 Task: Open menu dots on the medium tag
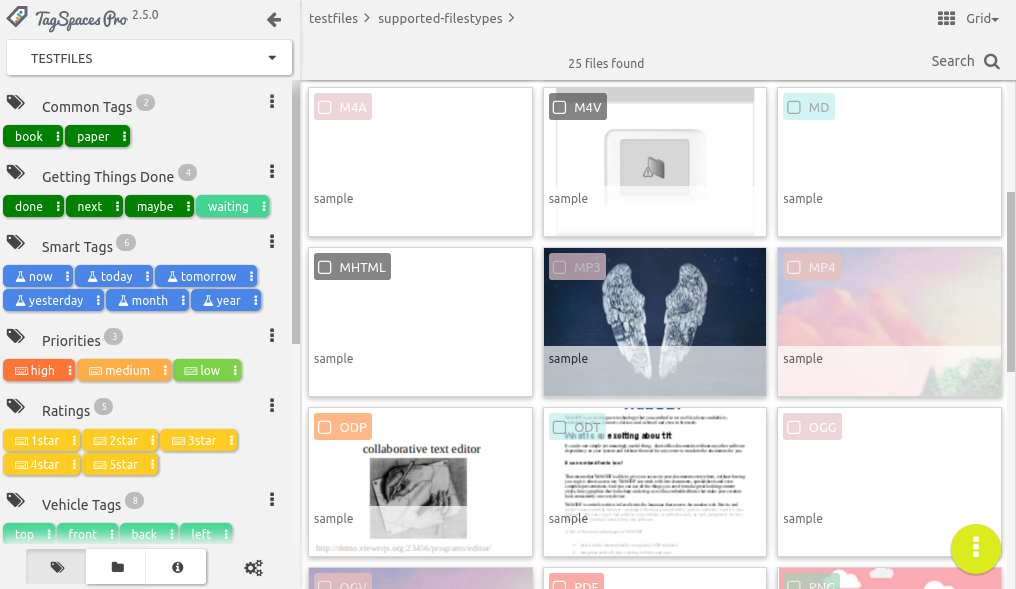165,370
